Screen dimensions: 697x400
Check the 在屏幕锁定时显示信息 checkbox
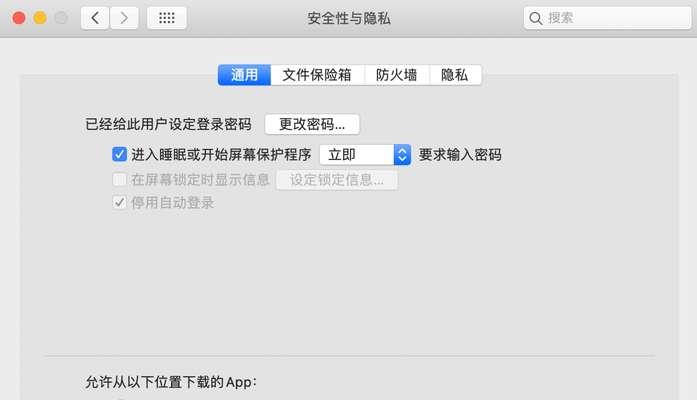click(119, 180)
